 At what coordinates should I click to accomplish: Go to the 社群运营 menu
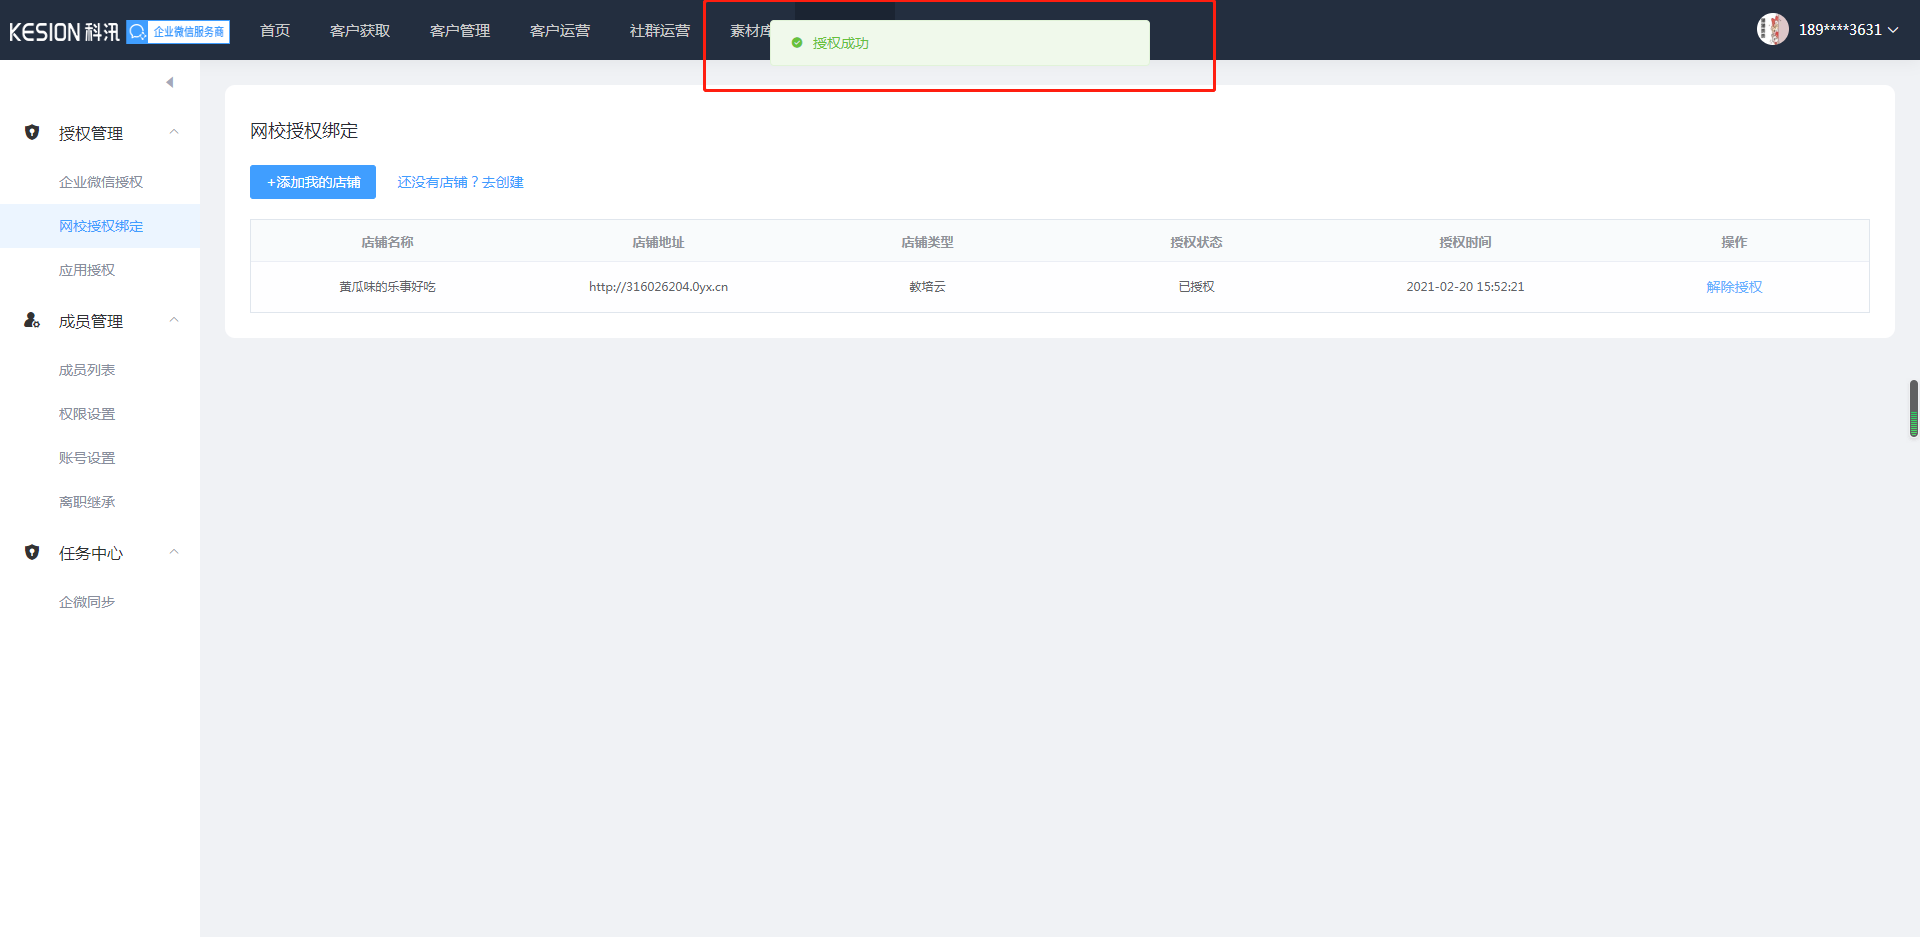pos(659,31)
